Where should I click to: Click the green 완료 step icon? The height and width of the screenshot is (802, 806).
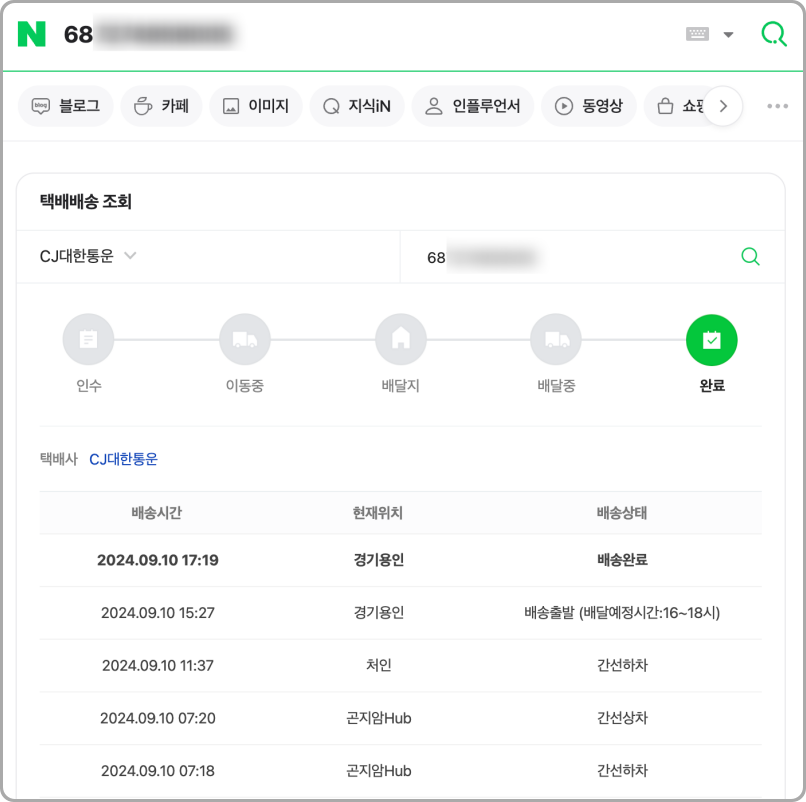pos(711,340)
